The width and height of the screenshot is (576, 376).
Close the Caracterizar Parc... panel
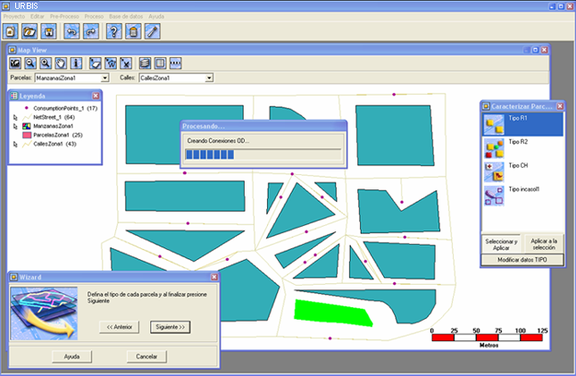pyautogui.click(x=560, y=106)
